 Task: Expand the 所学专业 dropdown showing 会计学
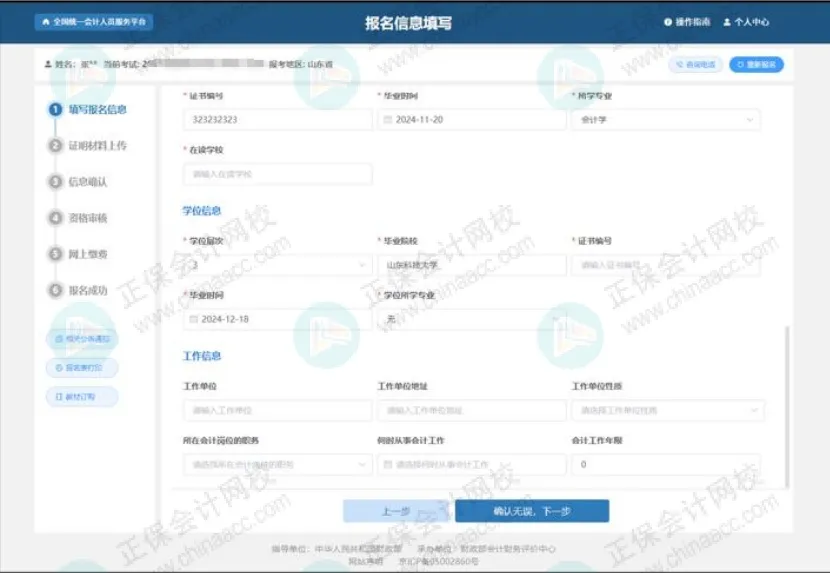coord(666,120)
